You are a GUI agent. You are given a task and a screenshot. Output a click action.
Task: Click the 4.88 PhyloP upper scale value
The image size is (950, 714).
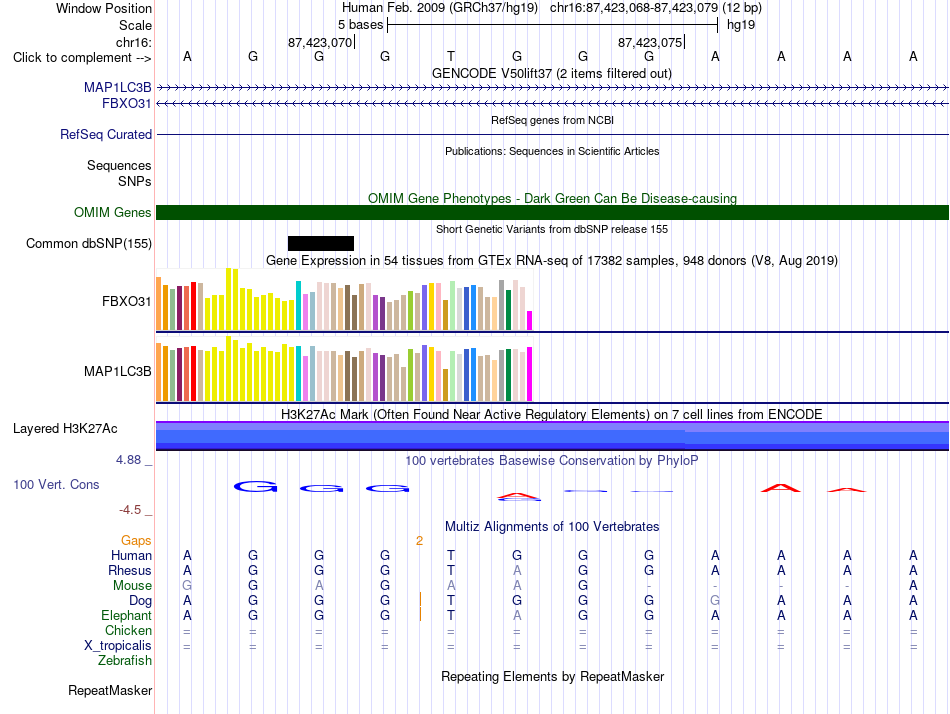coord(128,460)
